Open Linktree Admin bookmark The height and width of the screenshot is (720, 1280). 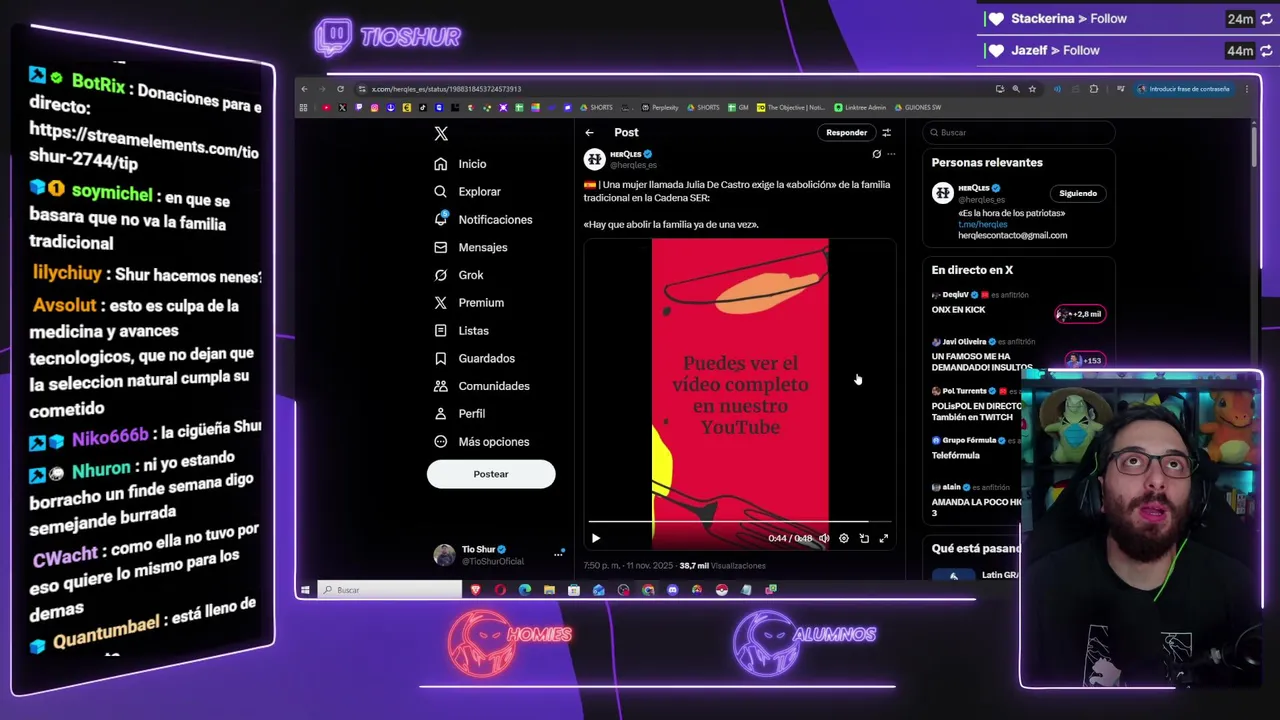tap(860, 107)
